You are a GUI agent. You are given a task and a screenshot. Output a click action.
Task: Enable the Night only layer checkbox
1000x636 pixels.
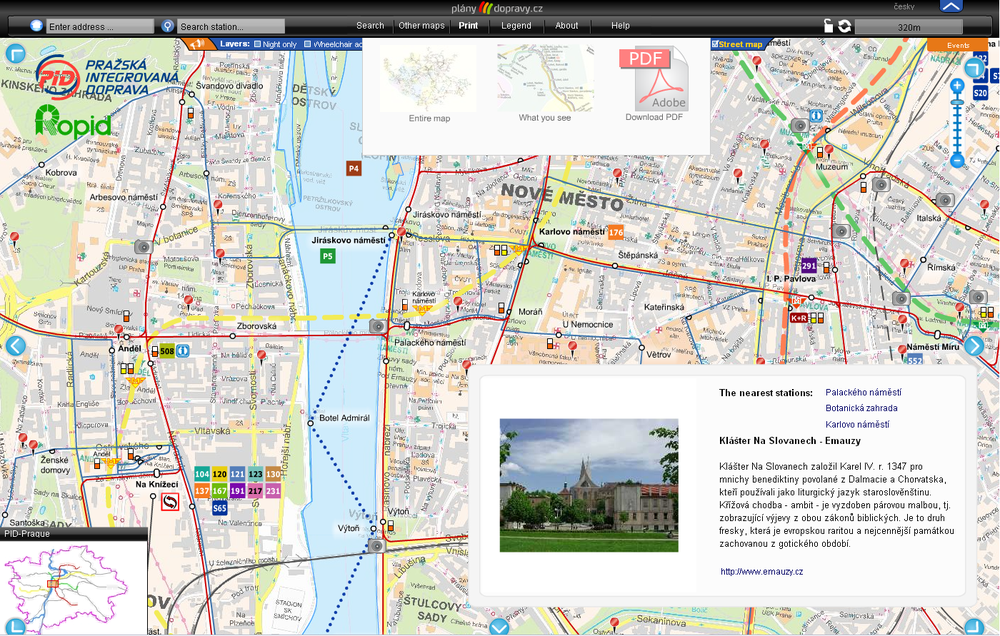257,45
